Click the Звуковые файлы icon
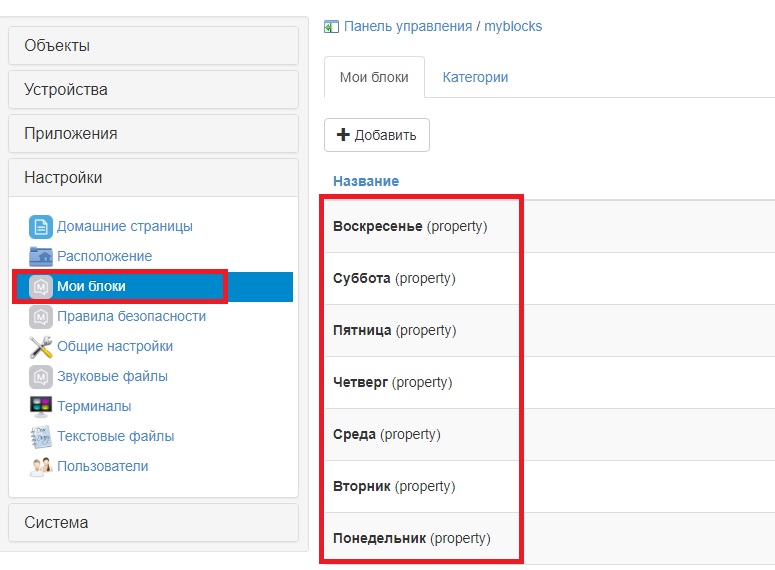The image size is (775, 570). pyautogui.click(x=40, y=376)
